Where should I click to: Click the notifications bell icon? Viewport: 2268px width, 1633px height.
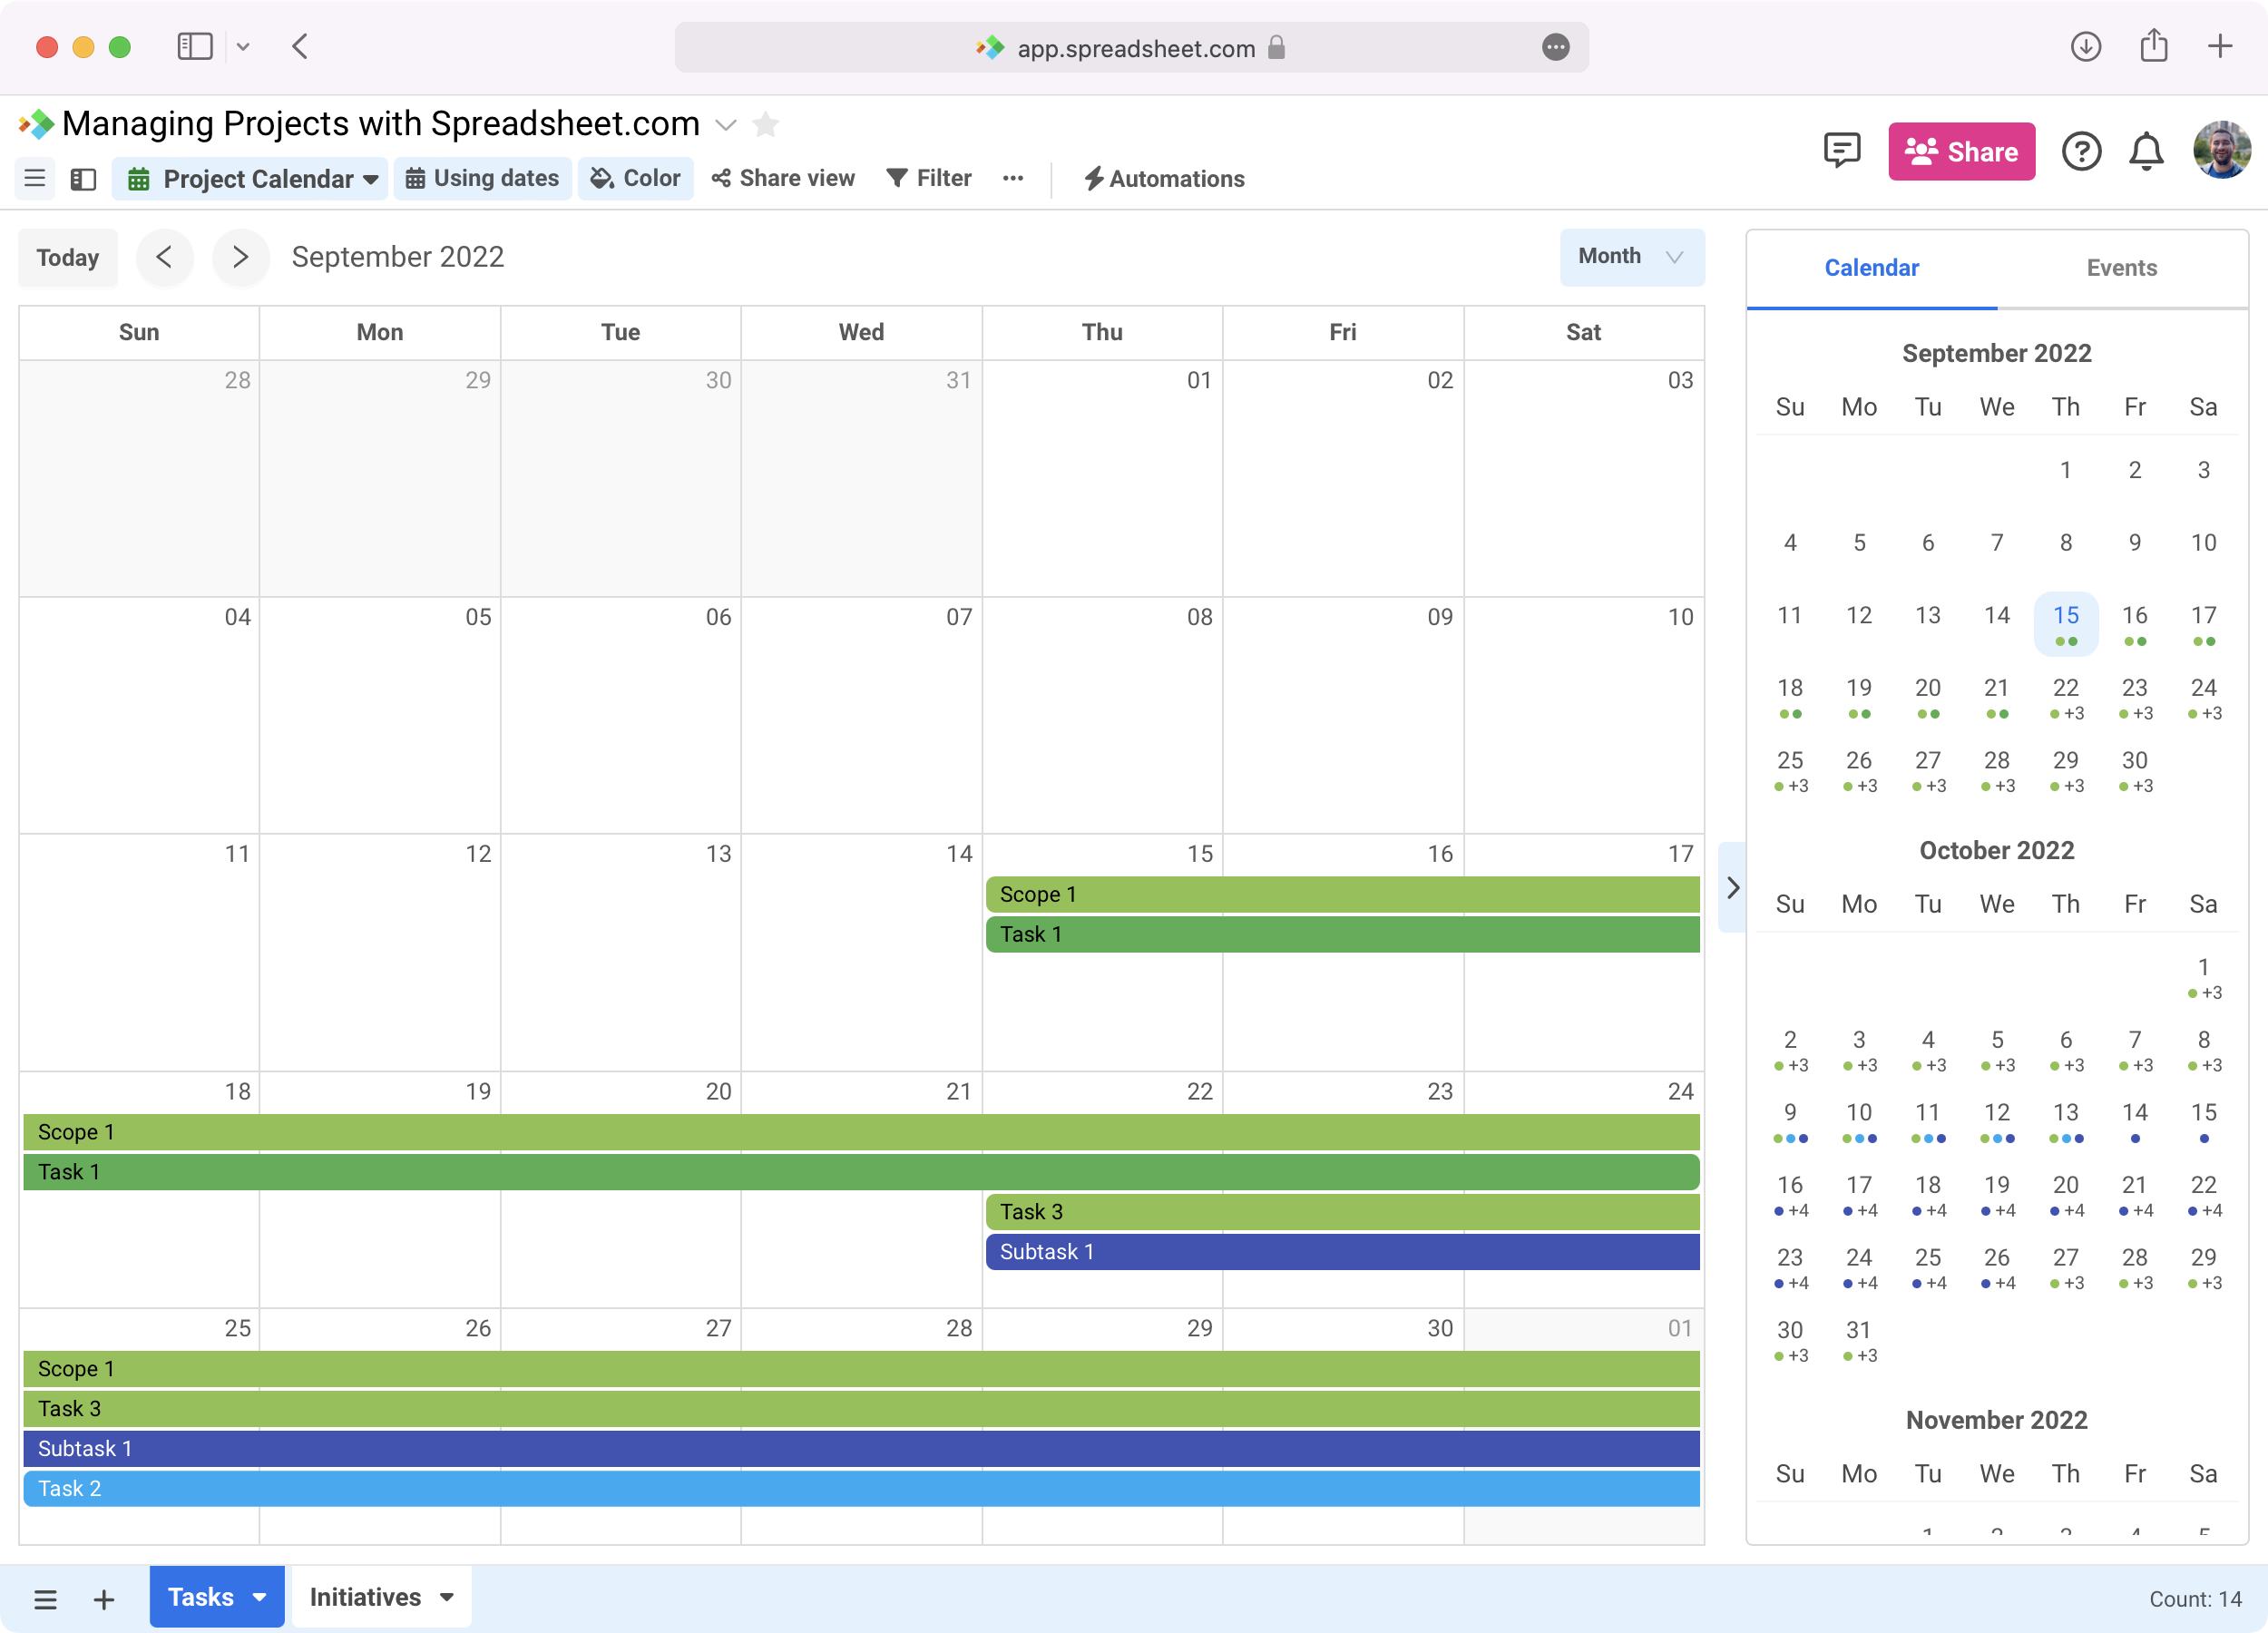[2146, 152]
